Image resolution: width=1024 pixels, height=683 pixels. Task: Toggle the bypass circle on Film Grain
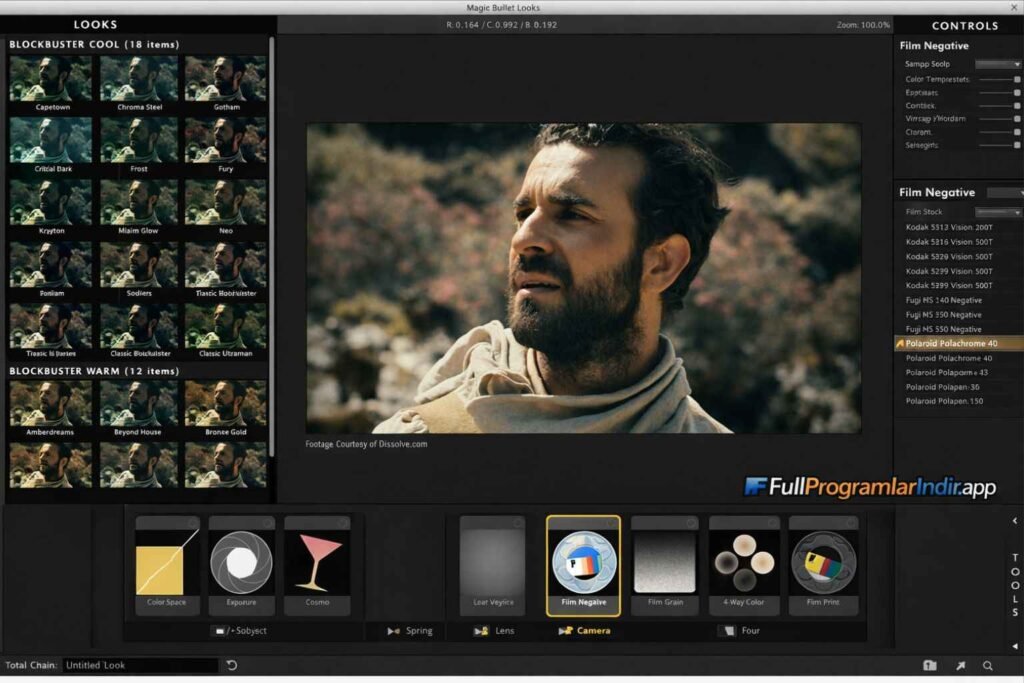(692, 522)
